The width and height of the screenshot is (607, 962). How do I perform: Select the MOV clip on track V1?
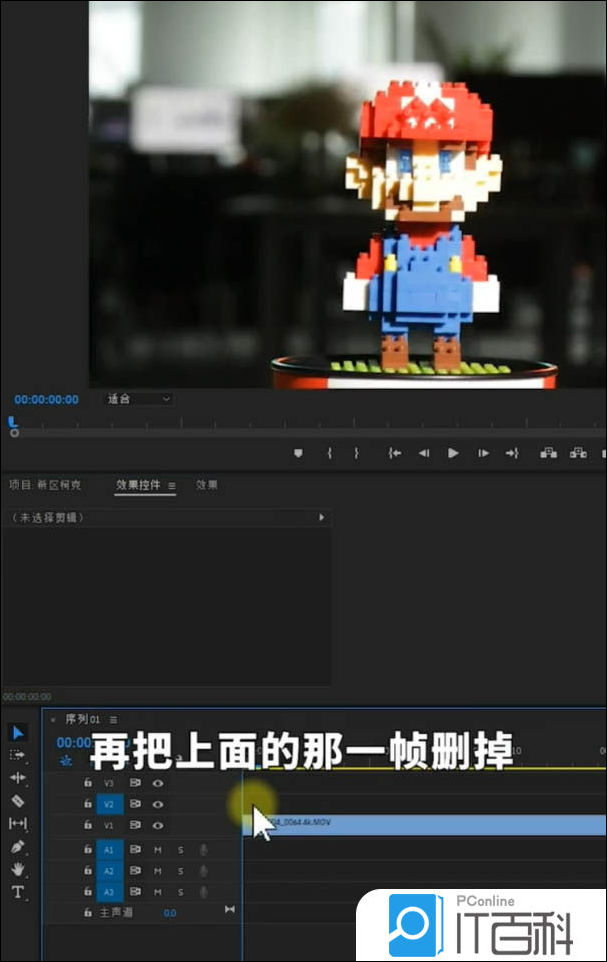click(x=425, y=825)
